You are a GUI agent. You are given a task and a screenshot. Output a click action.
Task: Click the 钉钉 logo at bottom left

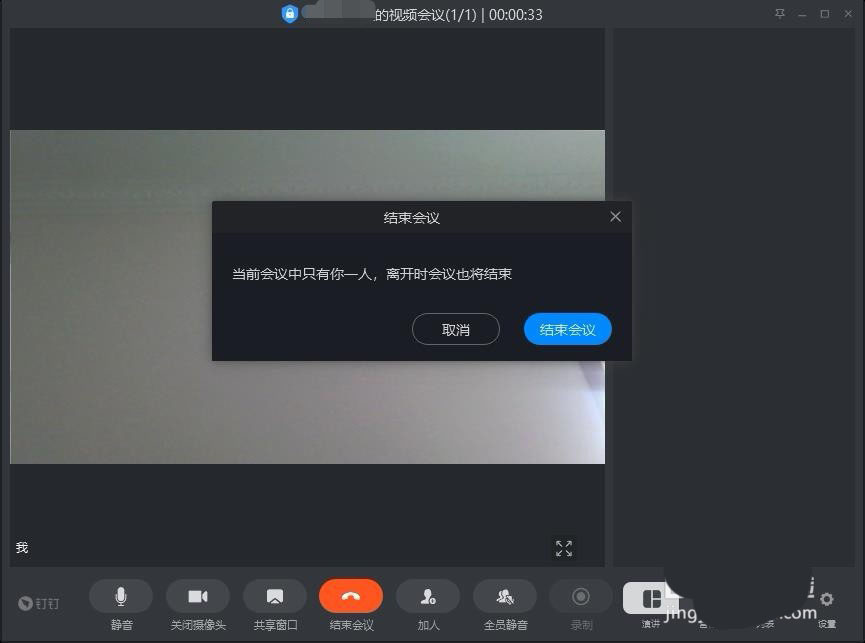point(39,603)
